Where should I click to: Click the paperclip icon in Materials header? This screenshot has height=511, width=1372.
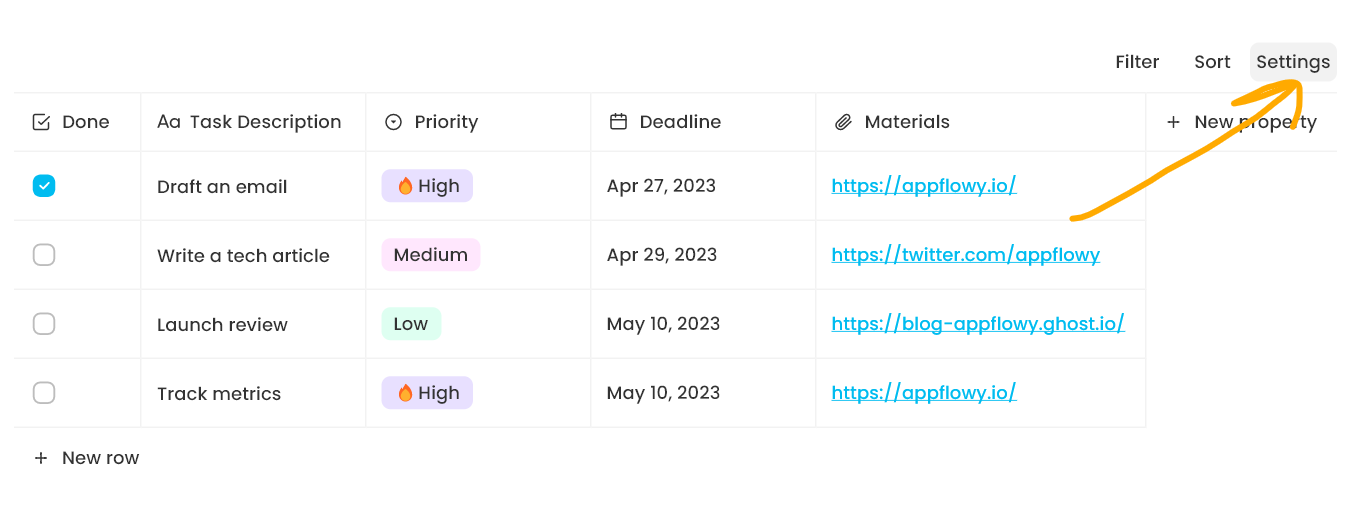844,122
